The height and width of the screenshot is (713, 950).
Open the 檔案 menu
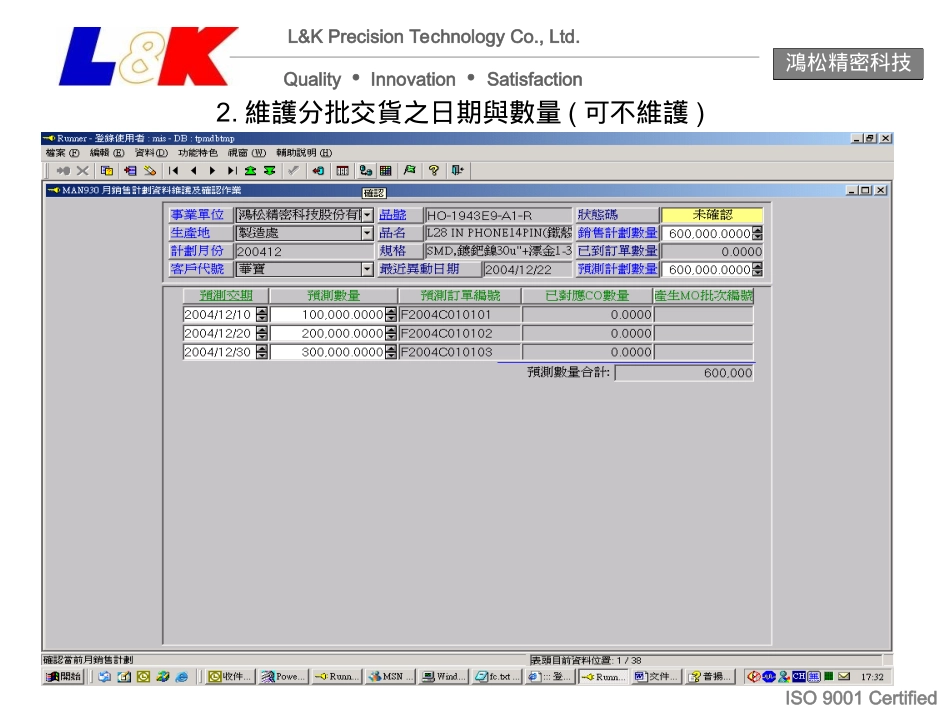(x=55, y=153)
